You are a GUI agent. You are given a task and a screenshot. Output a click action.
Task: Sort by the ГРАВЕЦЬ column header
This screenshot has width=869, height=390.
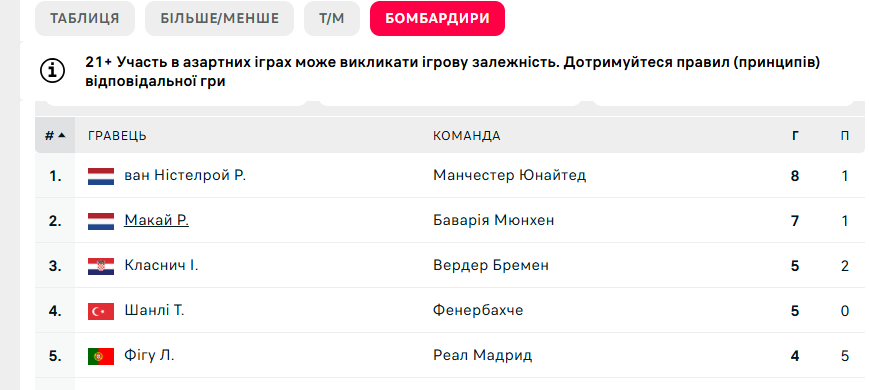pos(117,136)
